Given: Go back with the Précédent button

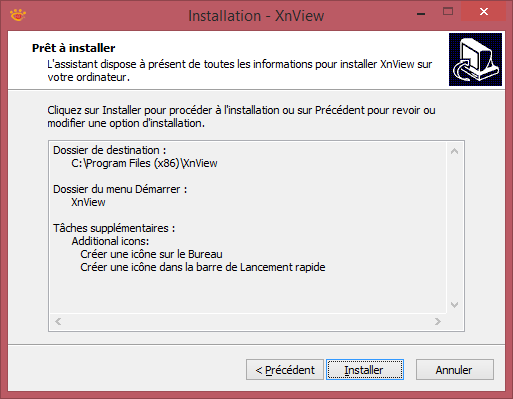Looking at the screenshot, I should click(285, 370).
